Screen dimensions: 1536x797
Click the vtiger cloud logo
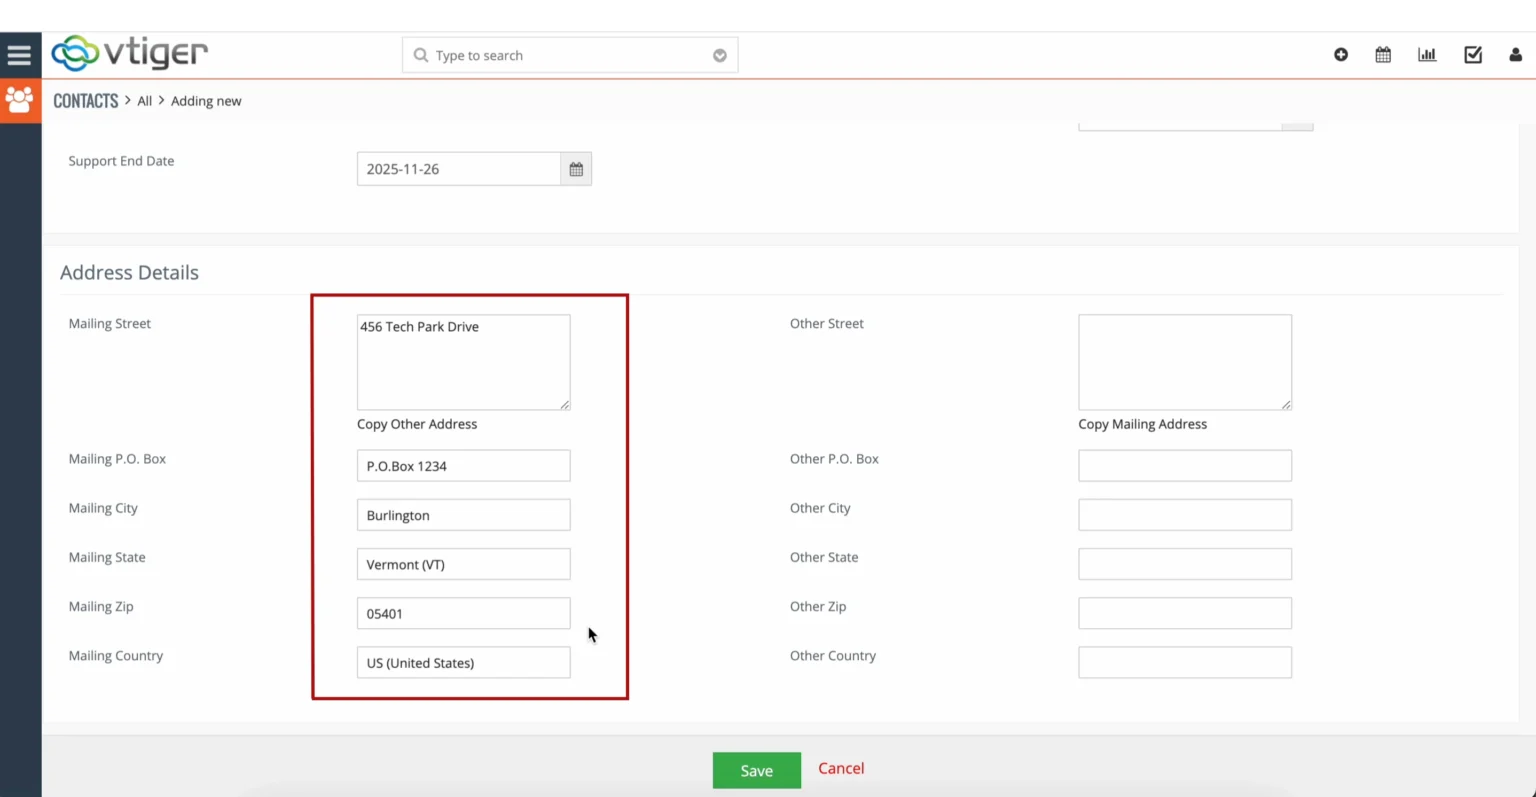pos(128,54)
